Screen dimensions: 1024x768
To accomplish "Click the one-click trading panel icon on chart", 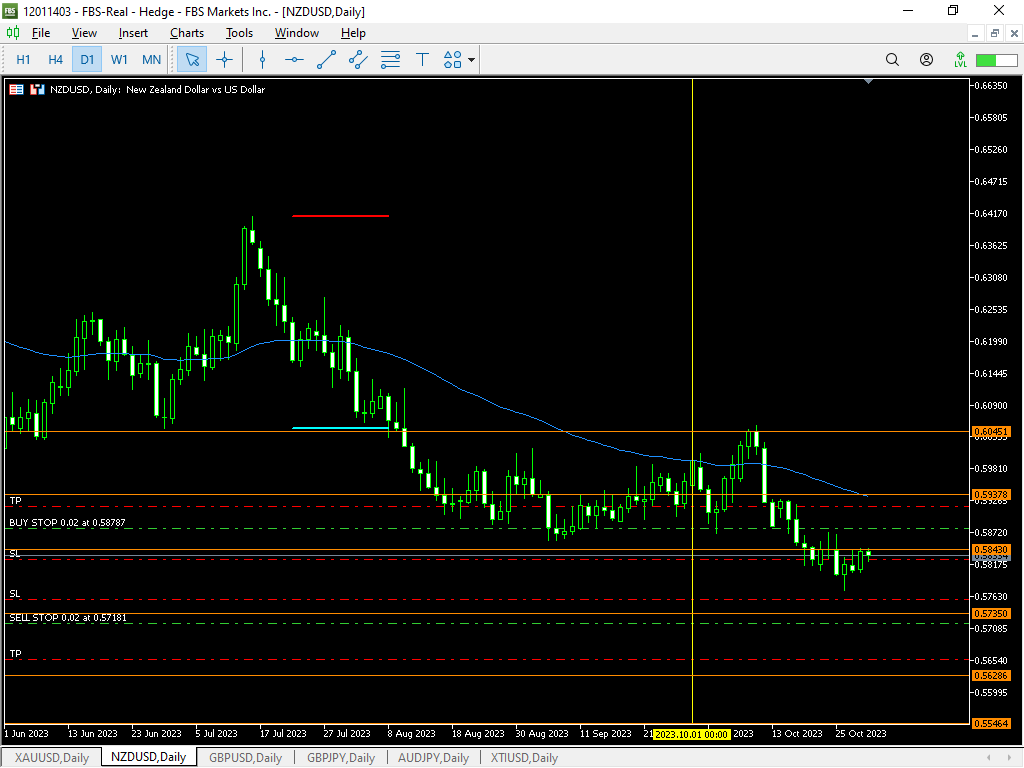I will click(16, 89).
